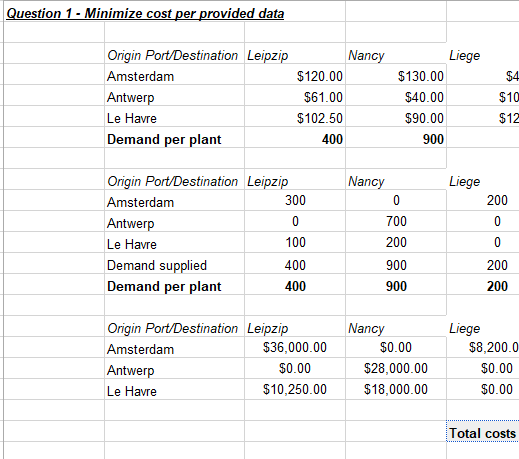Select Antwerp to Nancy shipment value 700
519x459 pixels.
[396, 221]
